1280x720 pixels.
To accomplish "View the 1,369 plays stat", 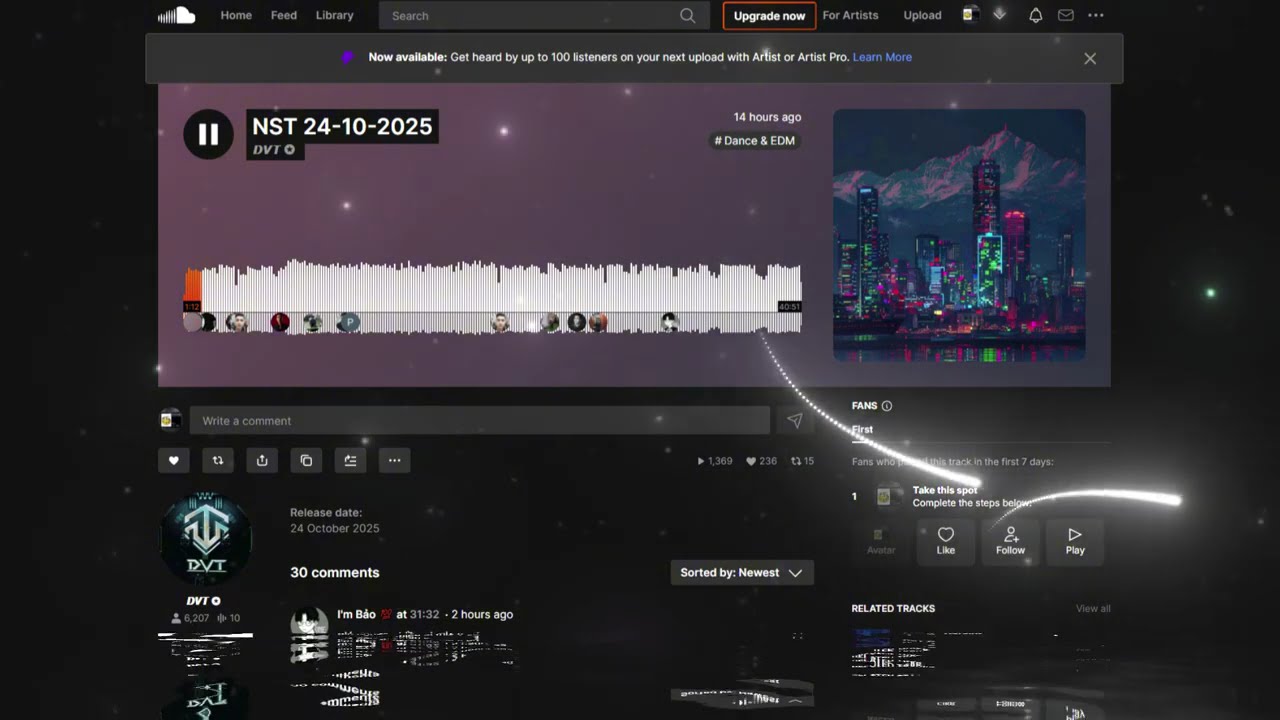I will pyautogui.click(x=715, y=461).
